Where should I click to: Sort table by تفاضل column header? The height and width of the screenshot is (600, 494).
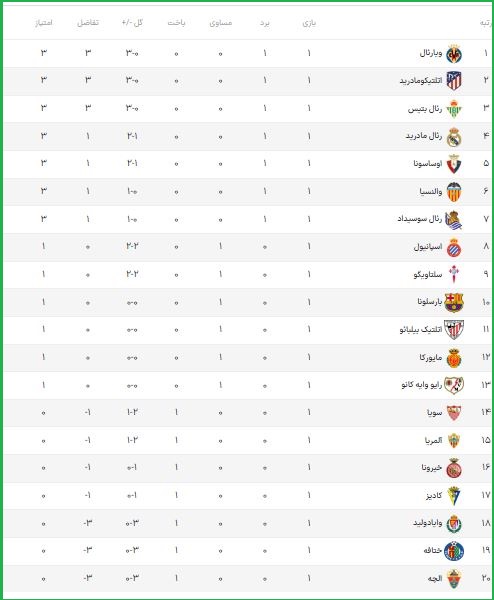click(x=88, y=23)
